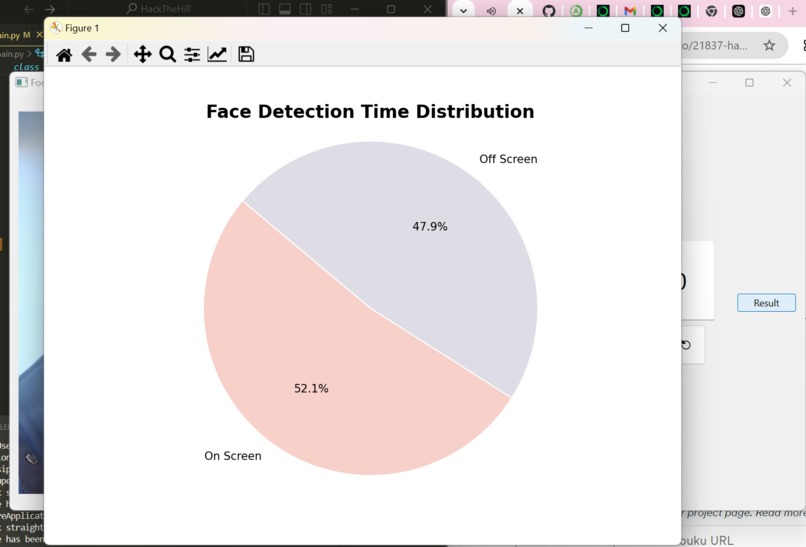Screen dimensions: 806x547
Task: Bookmark this page with the star icon
Action: pyautogui.click(x=769, y=45)
